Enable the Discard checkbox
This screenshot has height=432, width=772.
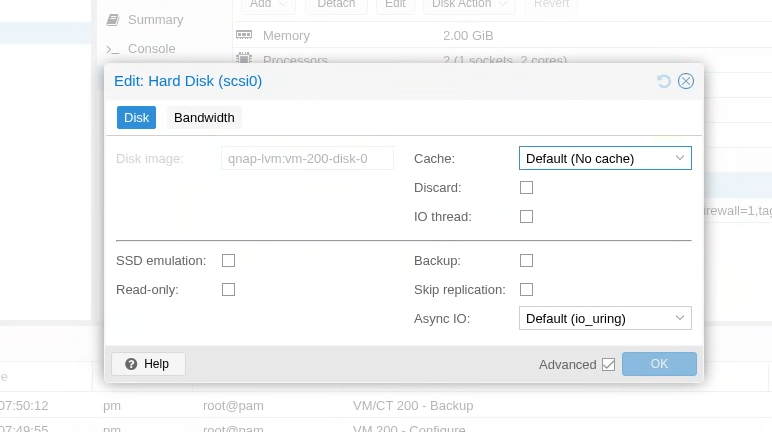click(526, 188)
